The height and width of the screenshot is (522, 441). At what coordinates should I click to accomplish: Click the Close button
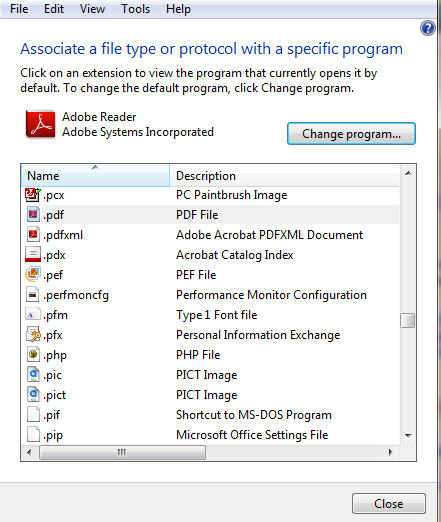coord(389,504)
